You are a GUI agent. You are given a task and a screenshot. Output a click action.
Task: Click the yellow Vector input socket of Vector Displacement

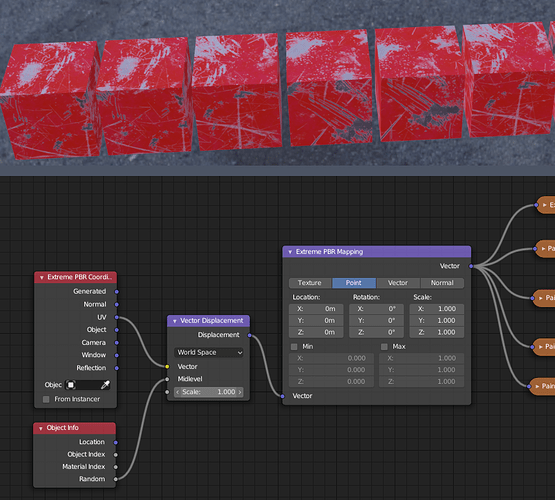tap(167, 367)
